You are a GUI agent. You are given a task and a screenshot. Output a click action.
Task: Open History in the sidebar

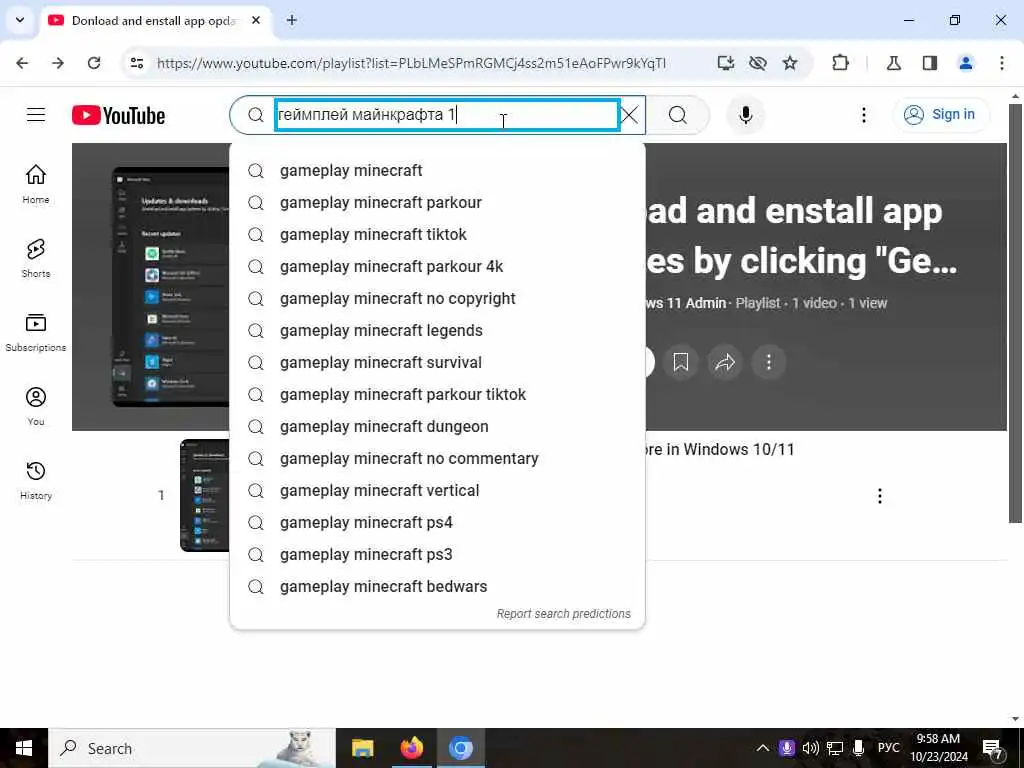[36, 480]
